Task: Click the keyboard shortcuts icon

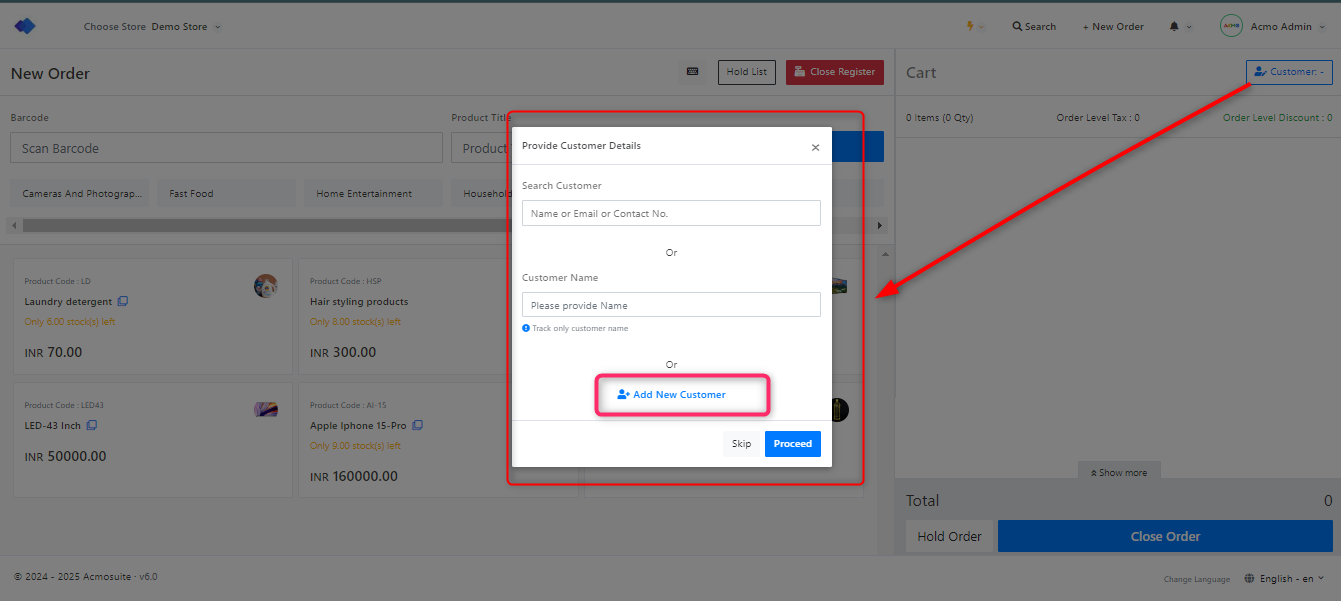Action: pos(691,72)
